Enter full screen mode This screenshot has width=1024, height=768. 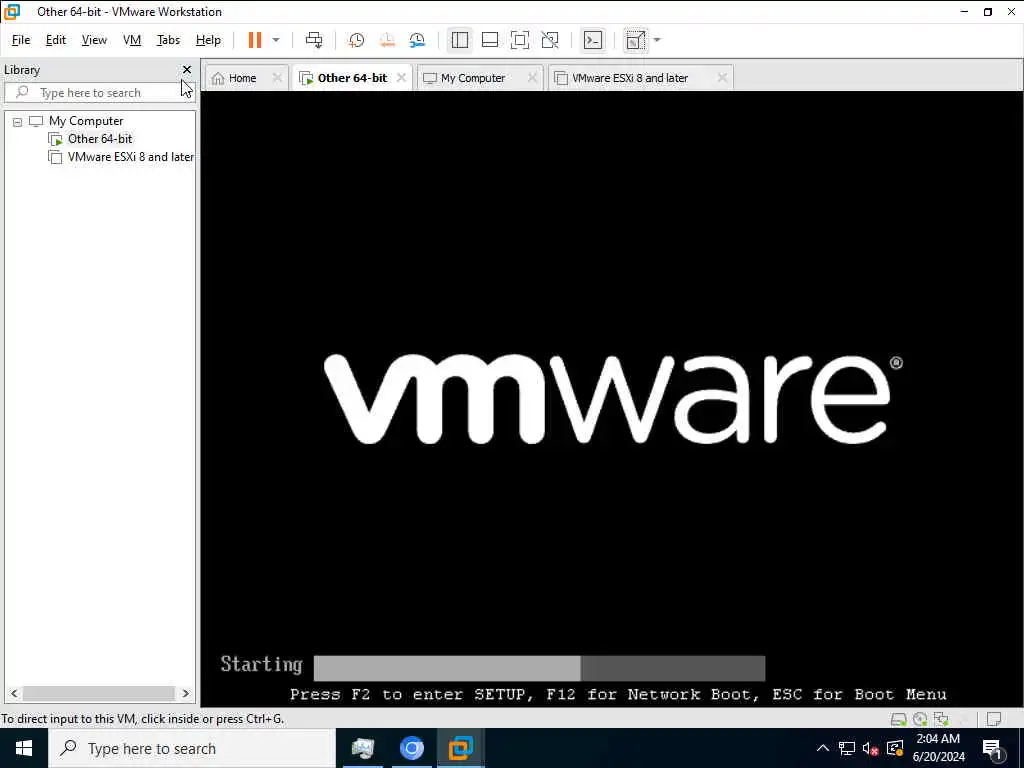pyautogui.click(x=520, y=40)
